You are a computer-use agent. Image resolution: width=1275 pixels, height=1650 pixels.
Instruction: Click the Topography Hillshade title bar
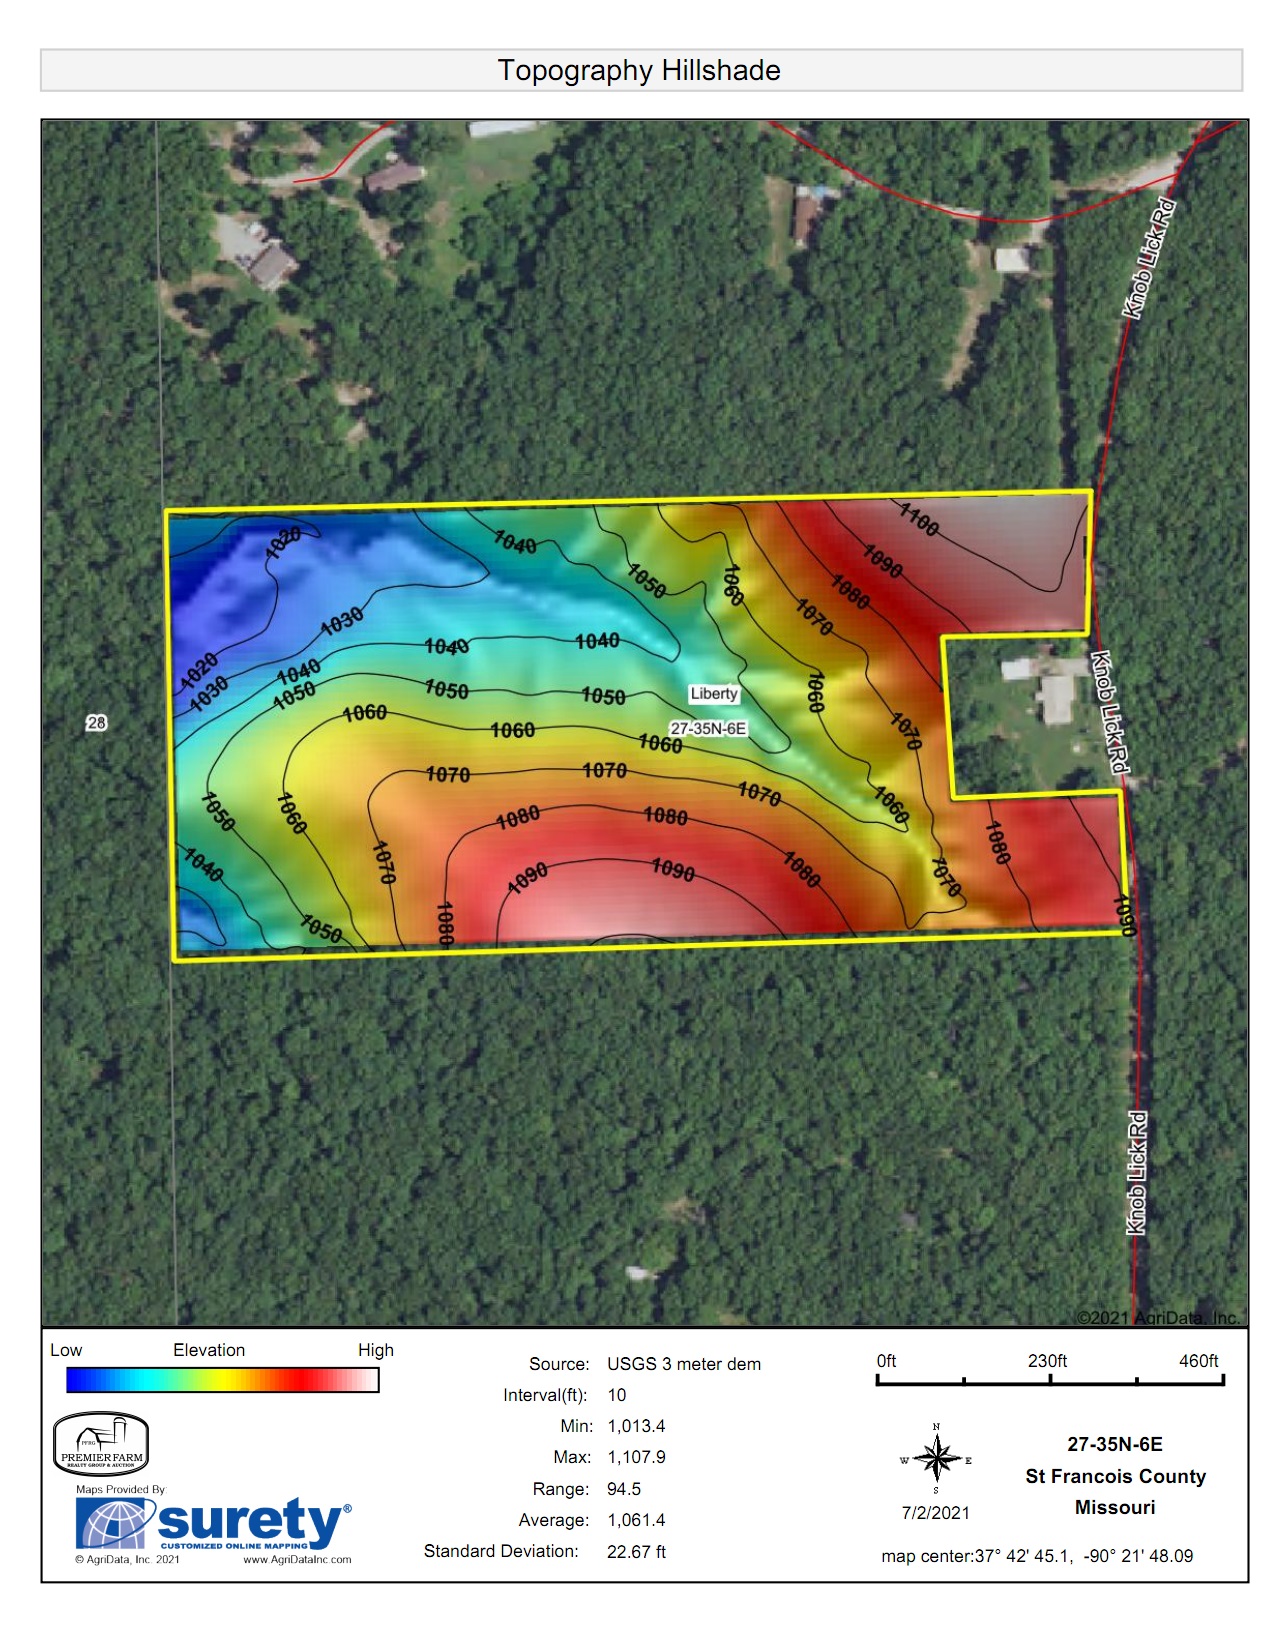(x=640, y=70)
